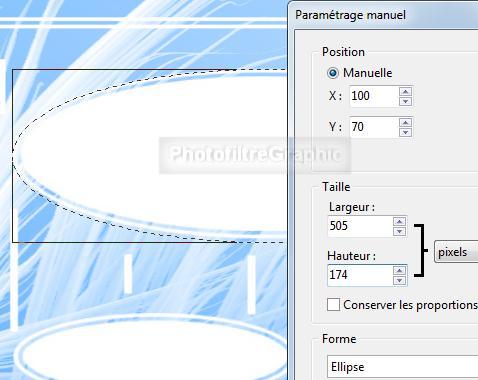This screenshot has height=380, width=478.
Task: Select the Manuelle position radio button
Action: (x=333, y=73)
